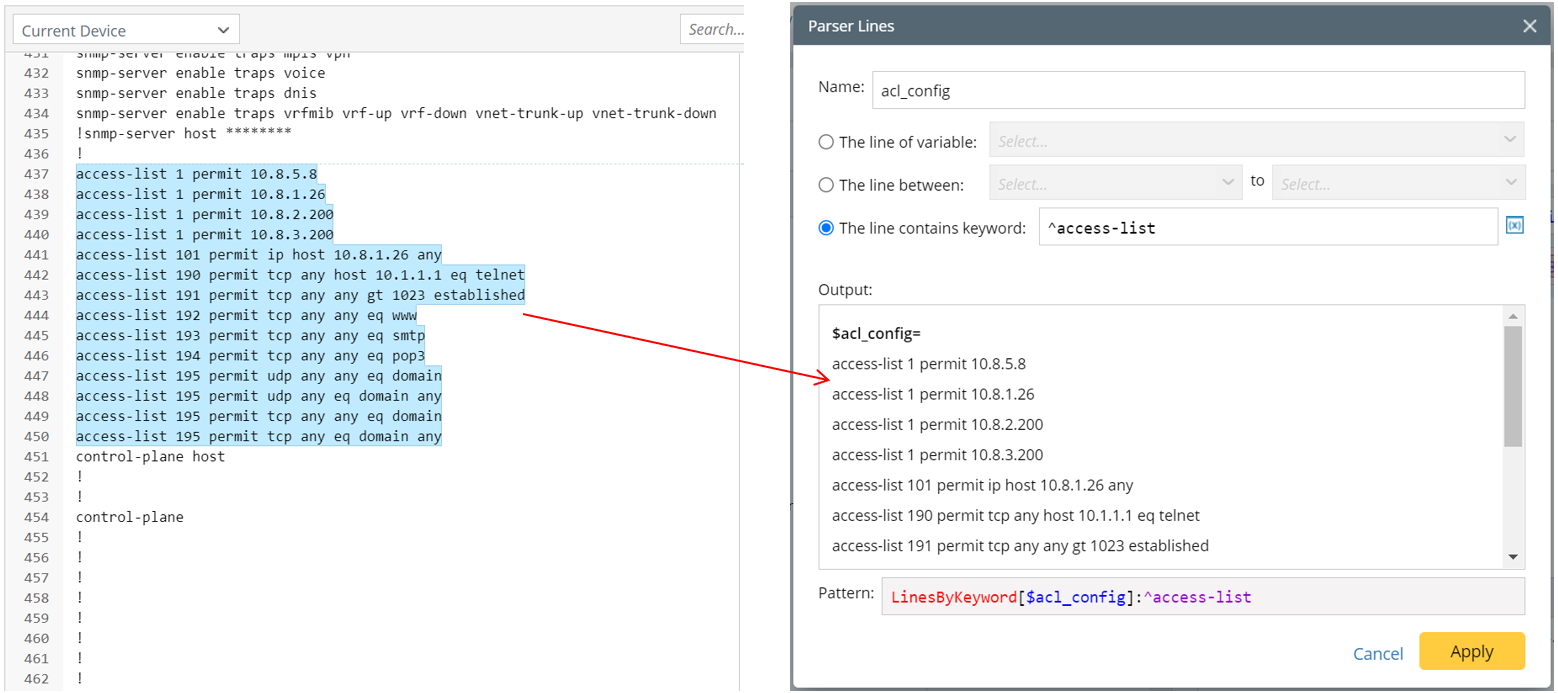Select highlighted line 'access-list 1 permit 10.8.5.8'
This screenshot has width=1558, height=693.
click(198, 173)
